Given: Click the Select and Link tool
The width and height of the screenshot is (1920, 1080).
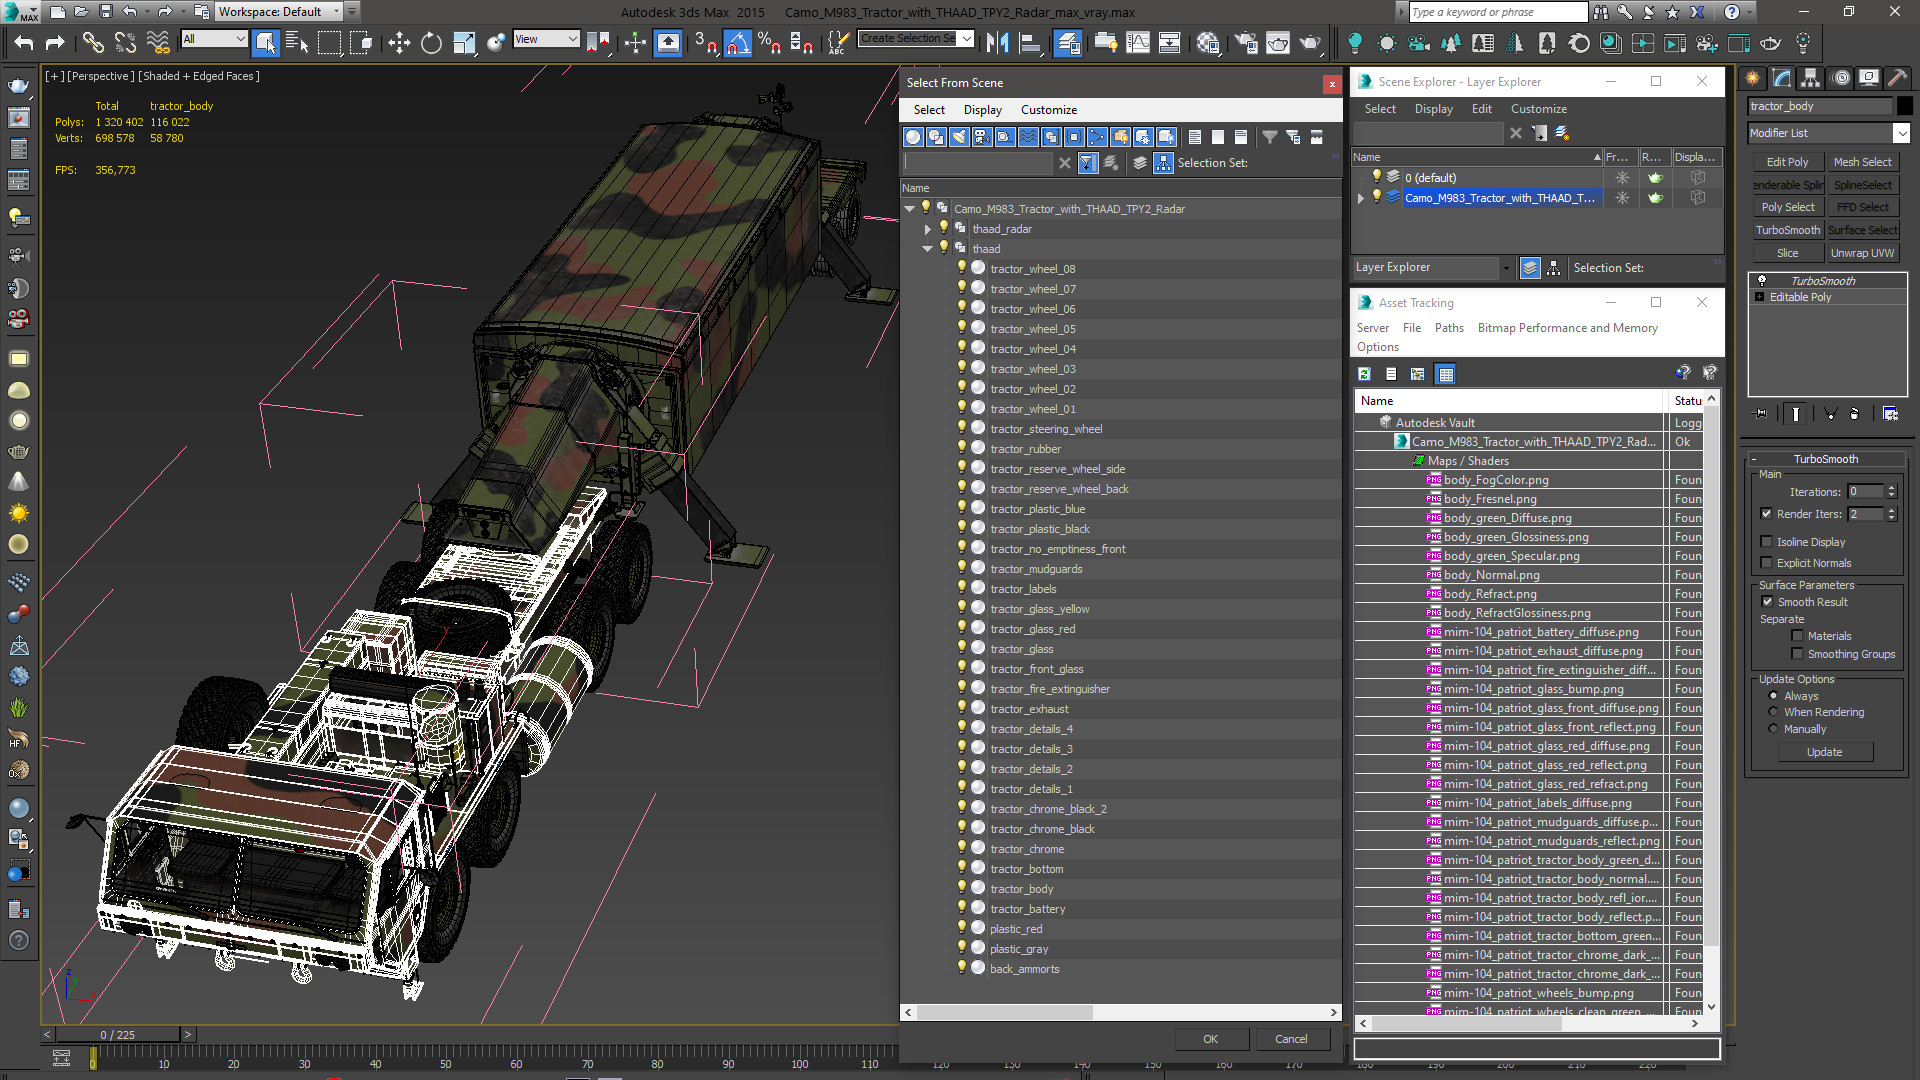Looking at the screenshot, I should [x=92, y=42].
